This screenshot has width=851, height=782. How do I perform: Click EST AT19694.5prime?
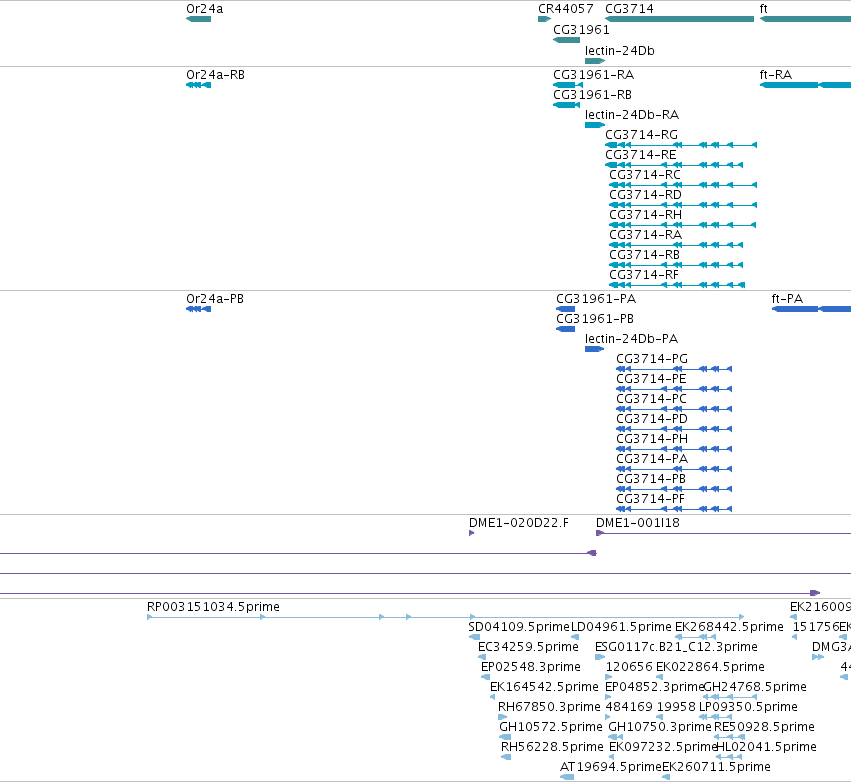pyautogui.click(x=567, y=777)
